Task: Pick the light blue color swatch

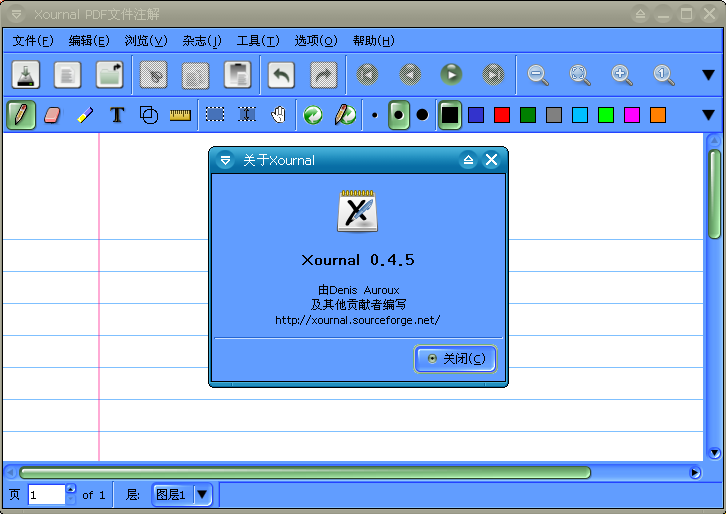Action: [x=580, y=115]
